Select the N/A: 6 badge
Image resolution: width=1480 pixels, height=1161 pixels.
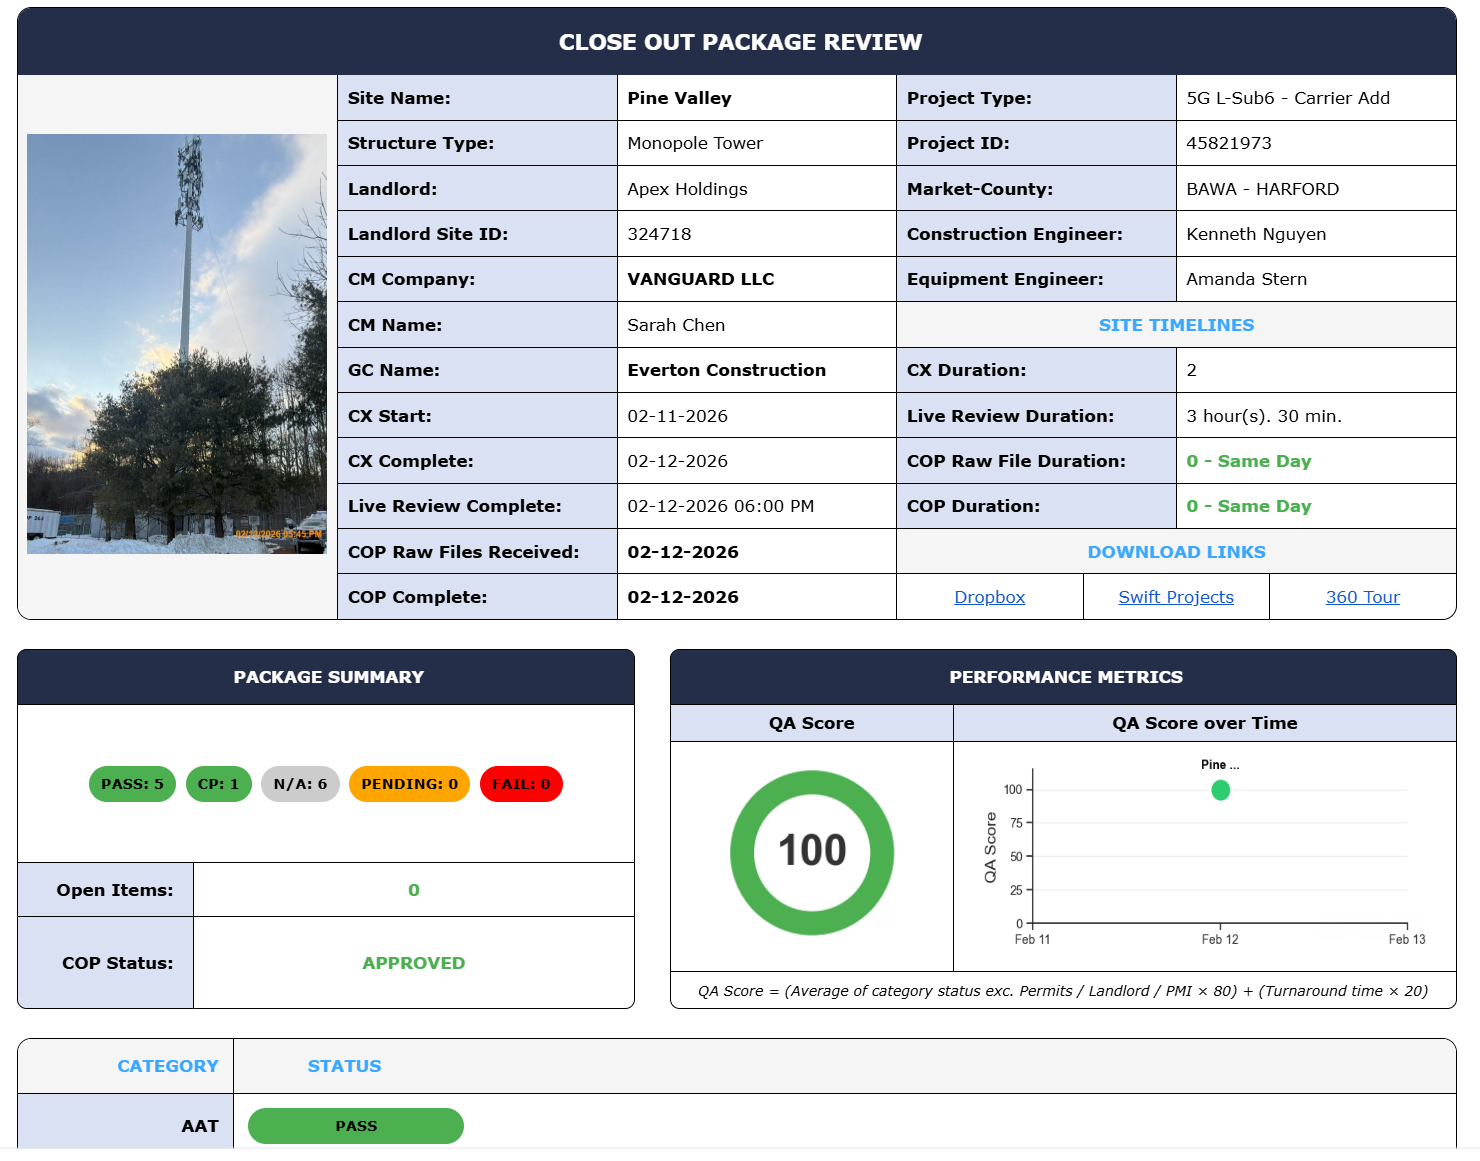coord(300,784)
